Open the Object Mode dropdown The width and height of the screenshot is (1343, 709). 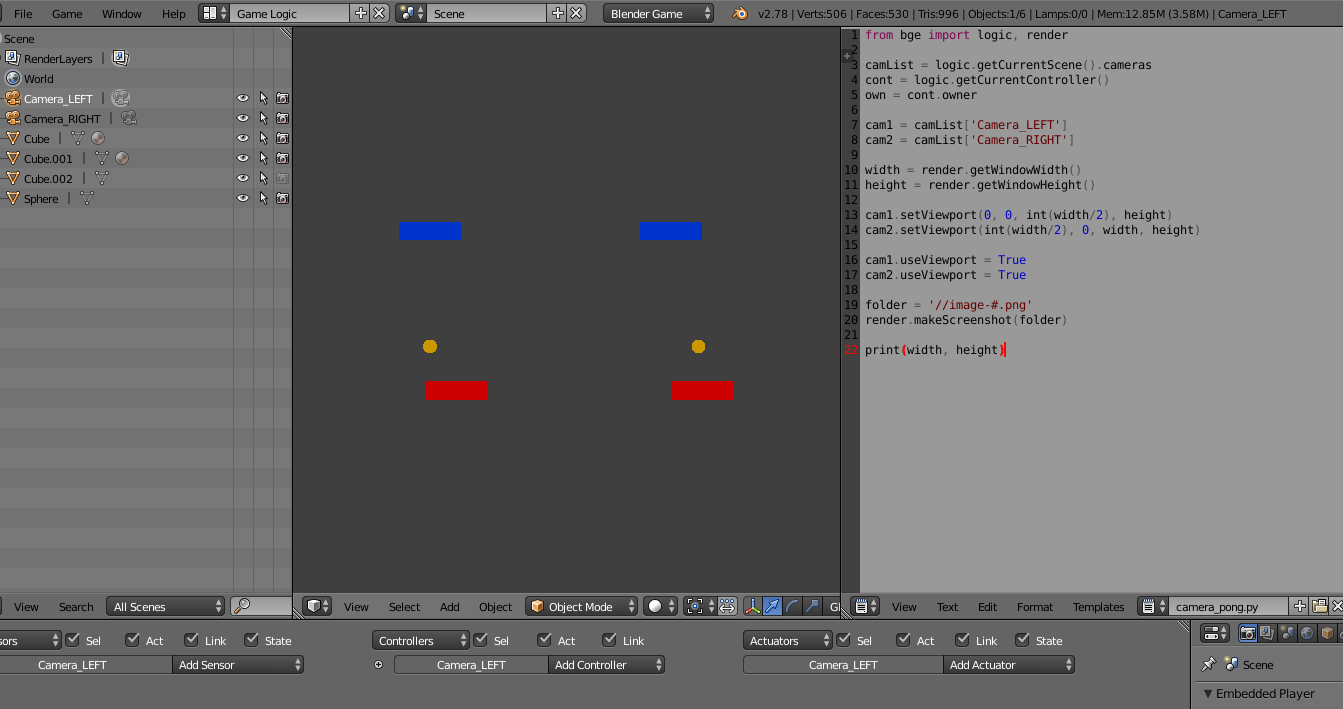[580, 606]
